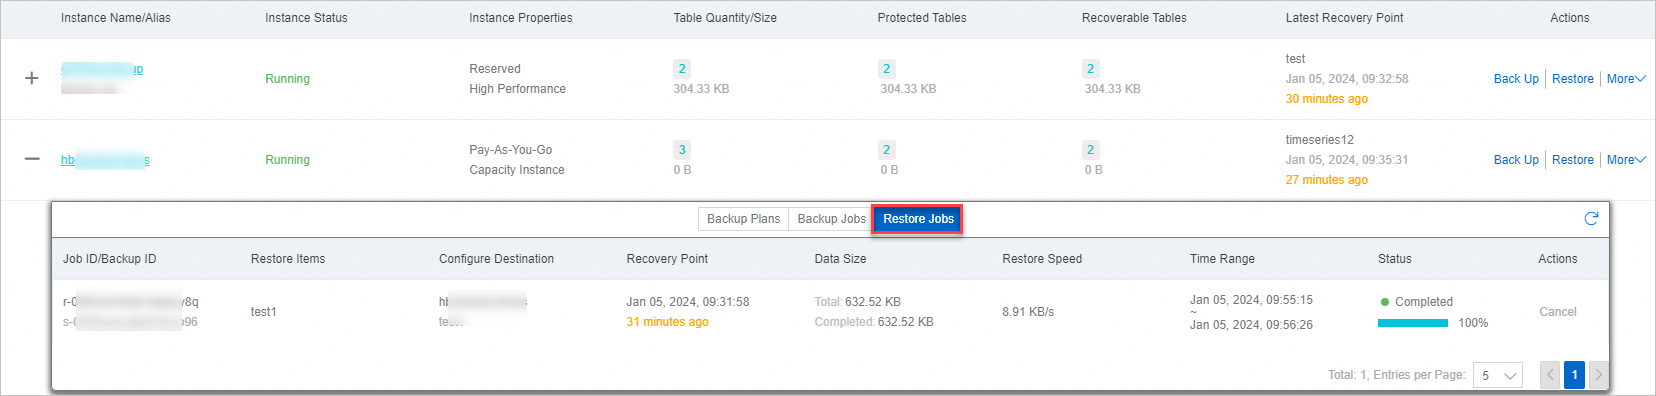1656x396 pixels.
Task: Open More menu for the Reserved instance
Action: (x=1626, y=79)
